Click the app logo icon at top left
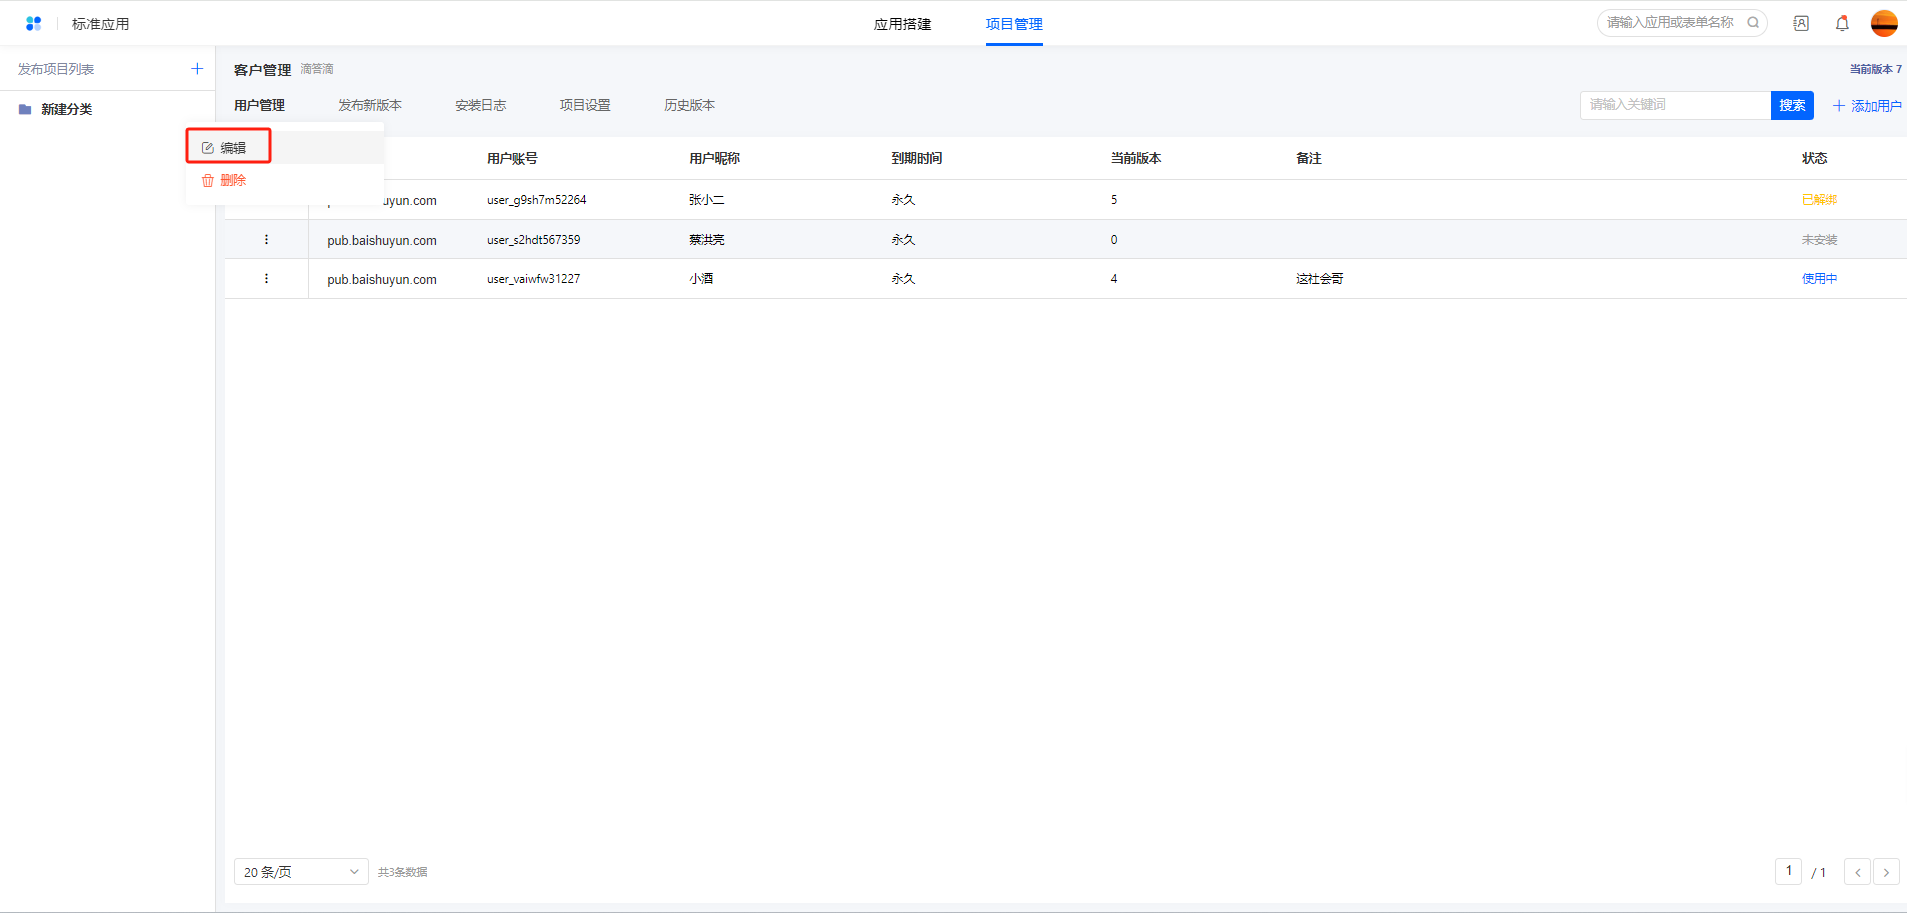 click(x=33, y=23)
